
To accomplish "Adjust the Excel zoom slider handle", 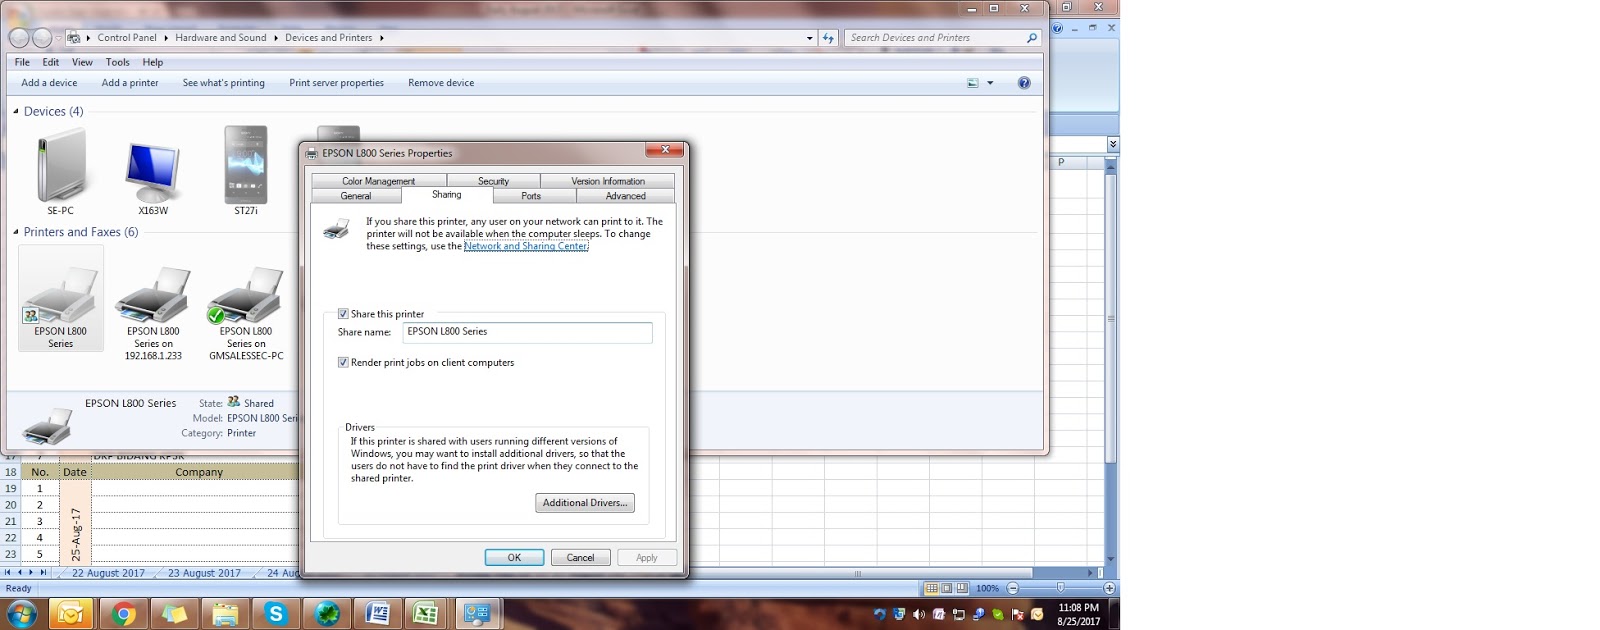I will point(1061,588).
